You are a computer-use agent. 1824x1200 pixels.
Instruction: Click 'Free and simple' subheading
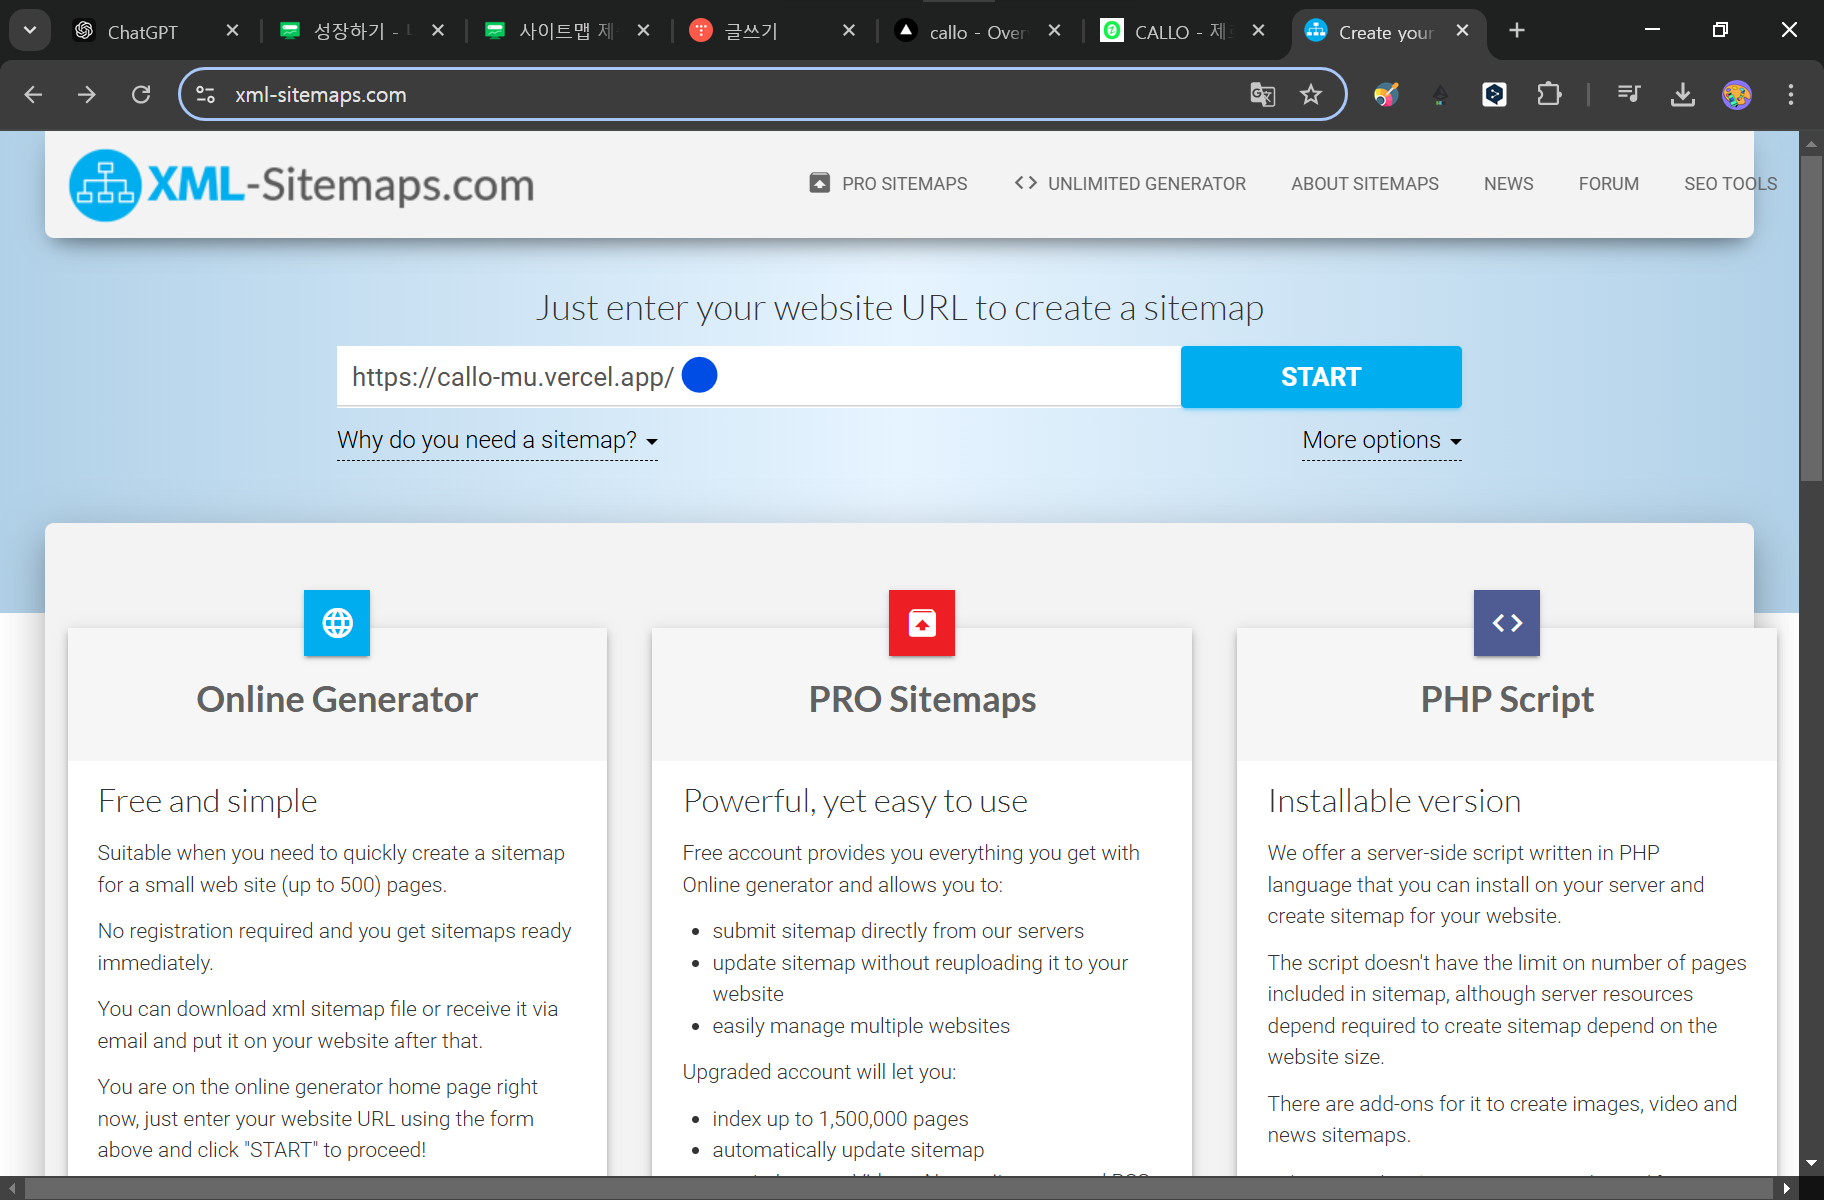[x=207, y=801]
